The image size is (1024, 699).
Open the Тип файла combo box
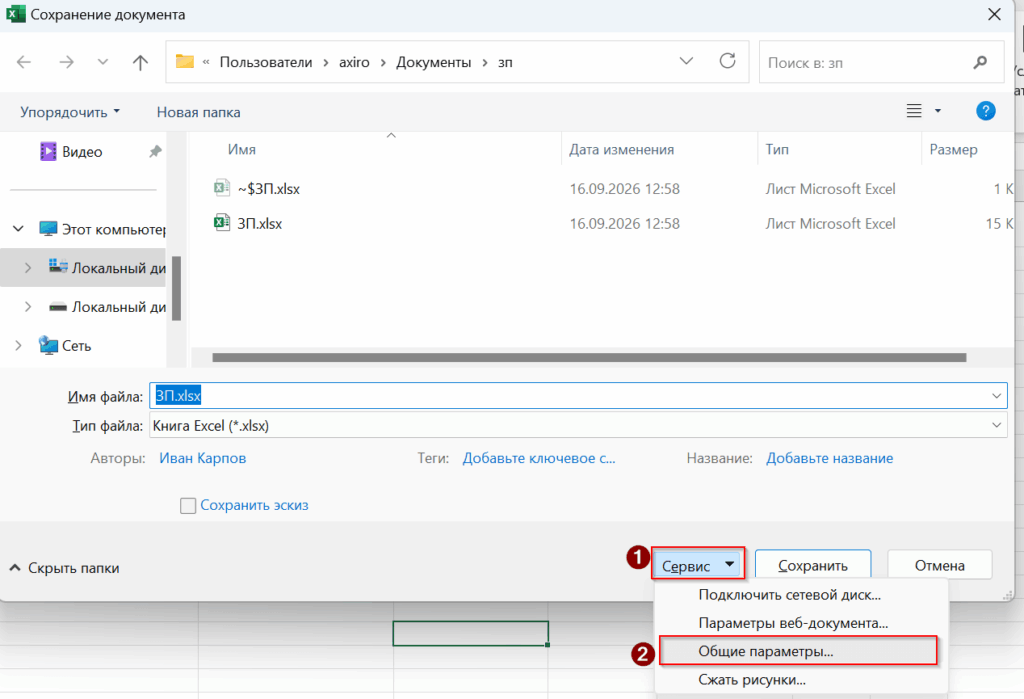pyautogui.click(x=578, y=426)
